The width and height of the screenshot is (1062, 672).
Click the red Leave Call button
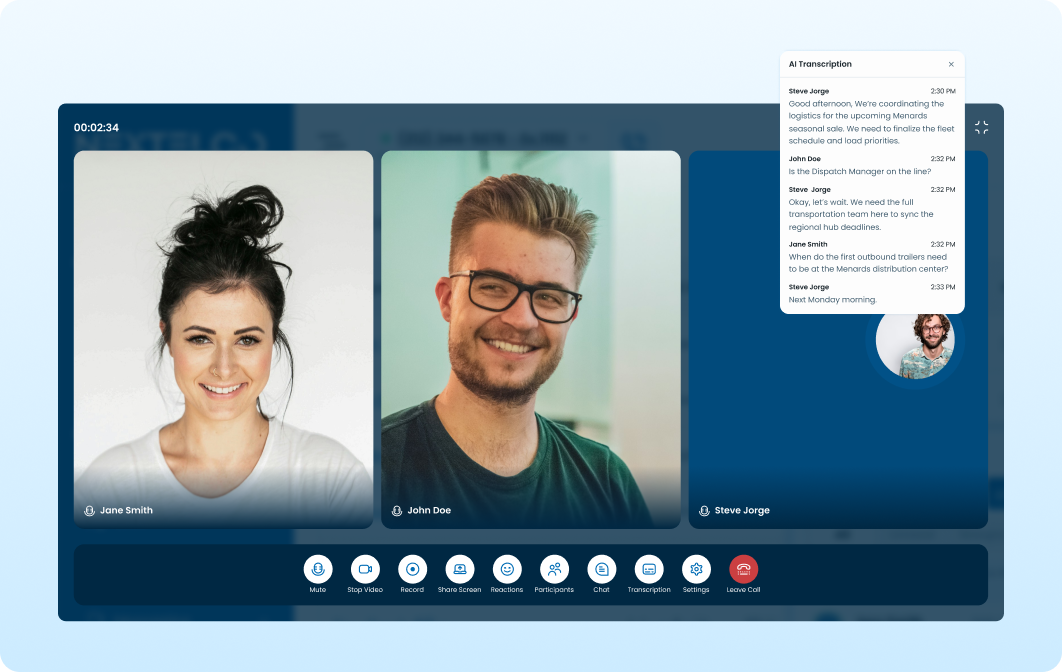click(x=743, y=569)
